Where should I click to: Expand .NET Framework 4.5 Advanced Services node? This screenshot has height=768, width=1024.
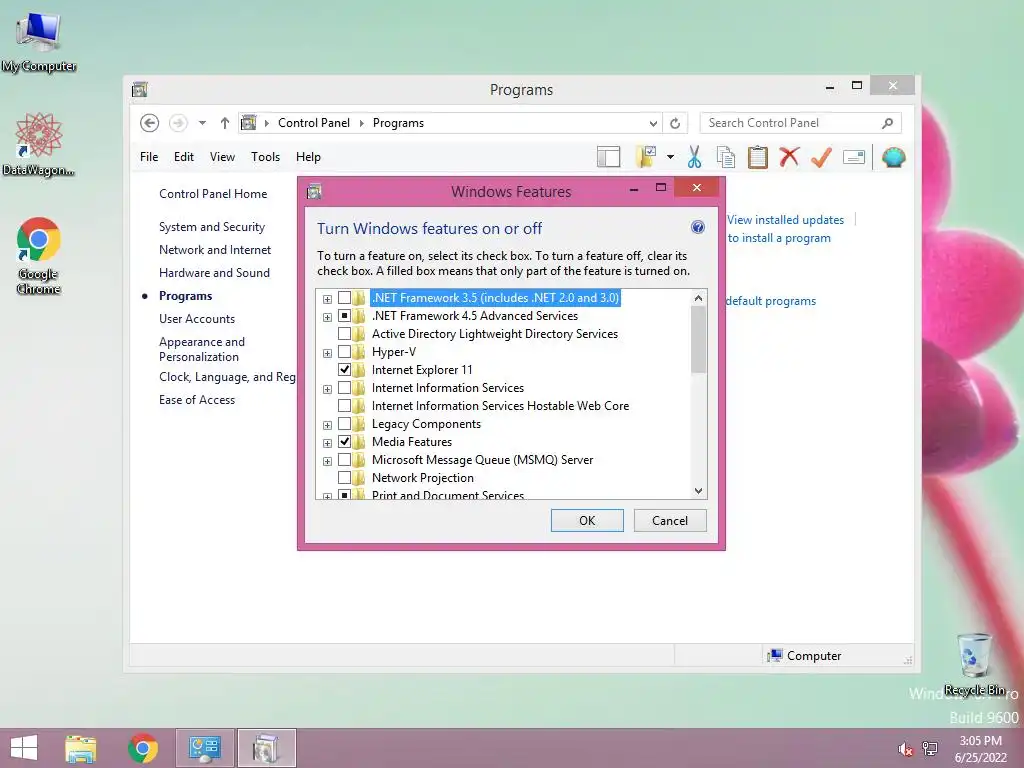point(327,317)
